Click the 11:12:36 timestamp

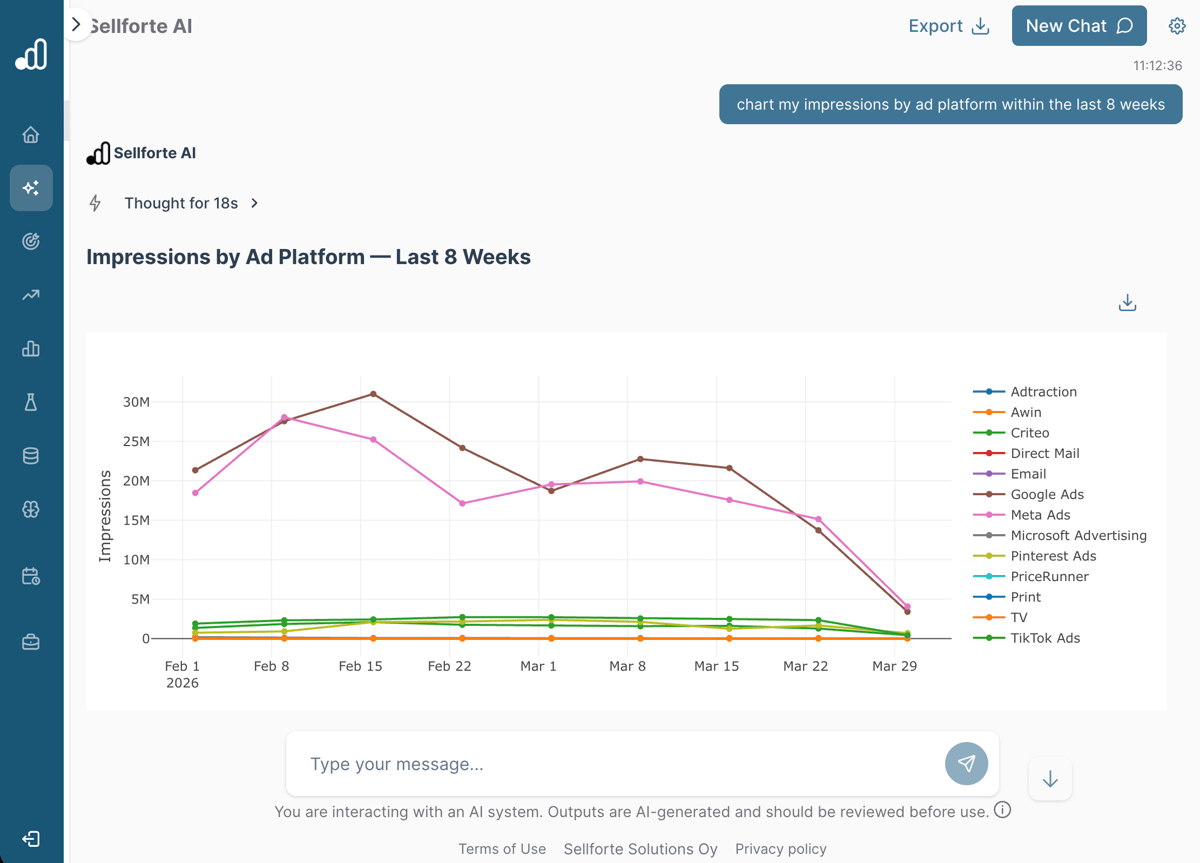click(x=1157, y=66)
